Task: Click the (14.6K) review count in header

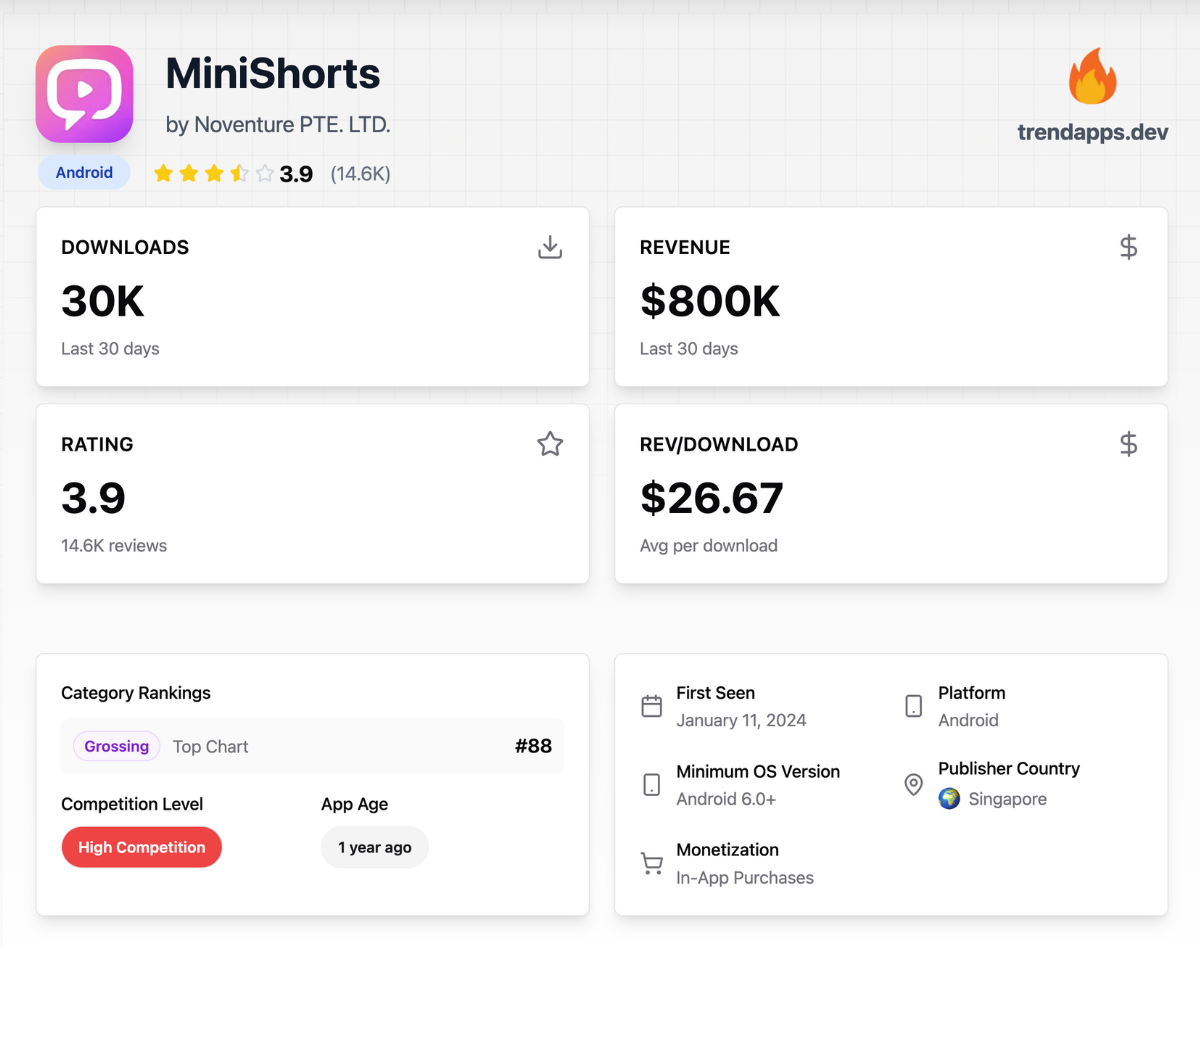Action: coord(361,174)
